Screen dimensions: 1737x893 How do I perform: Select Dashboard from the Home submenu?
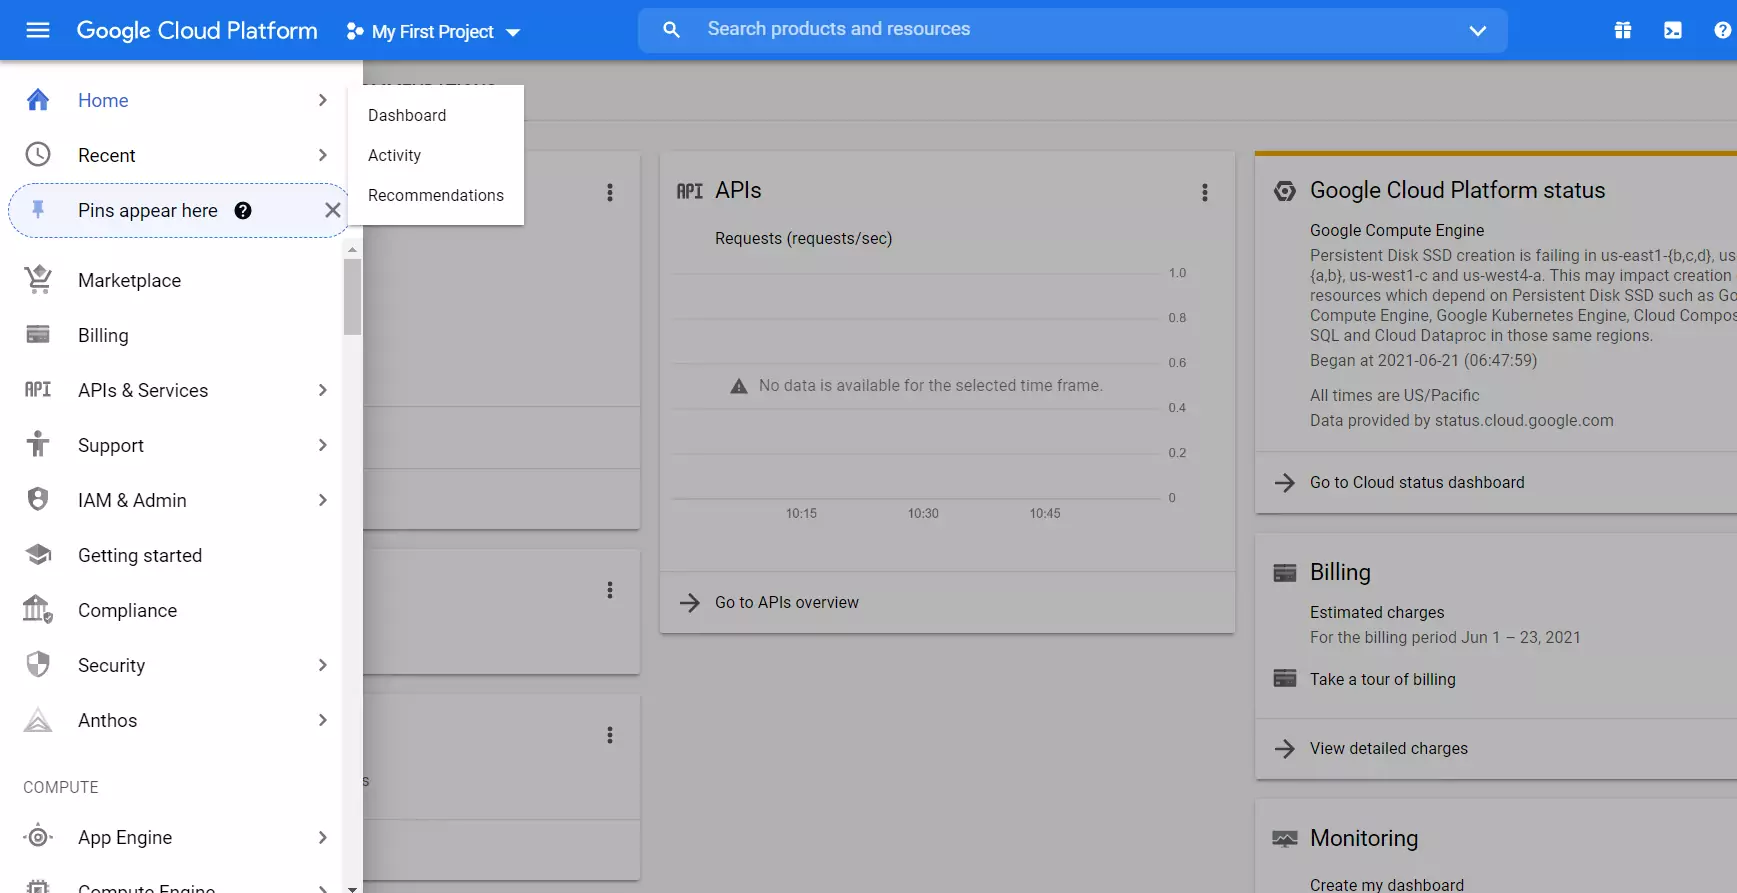coord(436,115)
